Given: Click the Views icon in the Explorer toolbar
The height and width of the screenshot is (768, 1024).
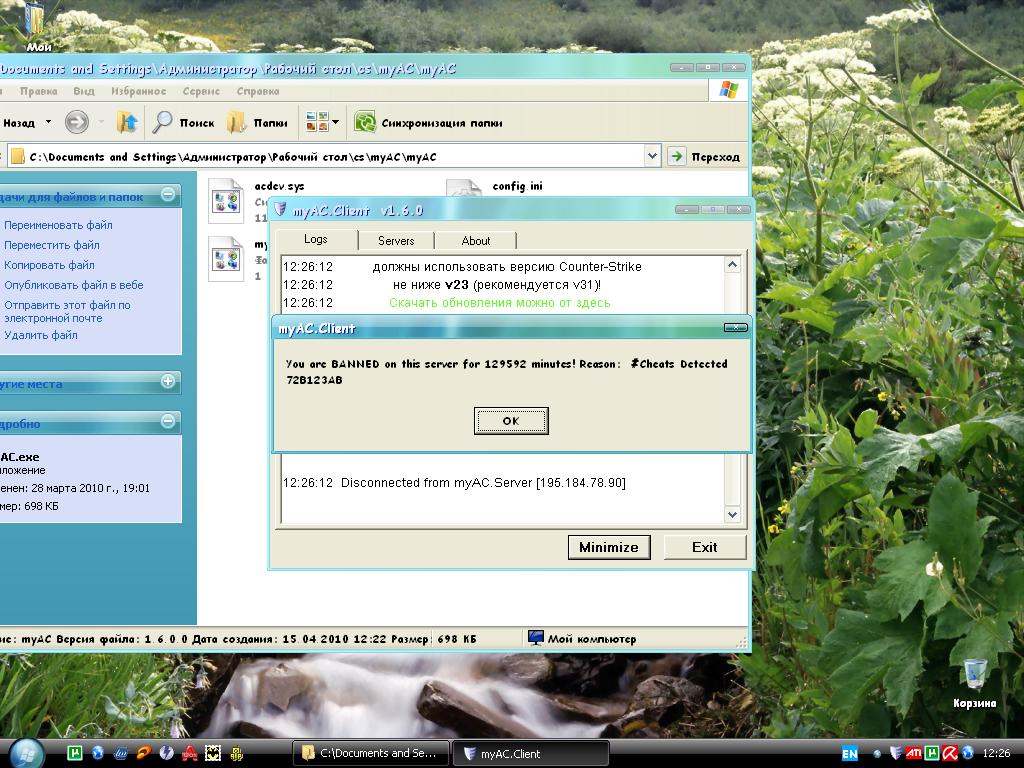Looking at the screenshot, I should click(x=317, y=122).
